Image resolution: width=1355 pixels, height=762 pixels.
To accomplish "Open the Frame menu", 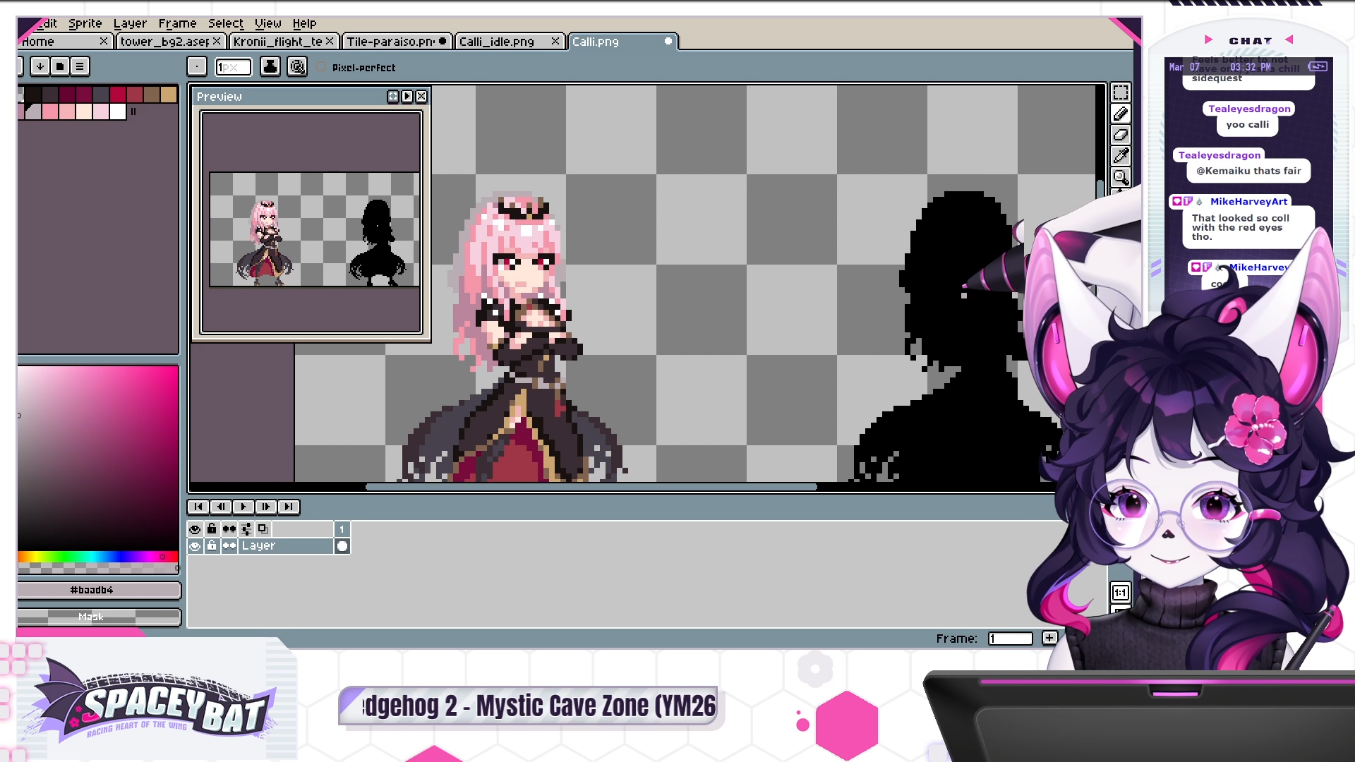I will click(x=177, y=23).
